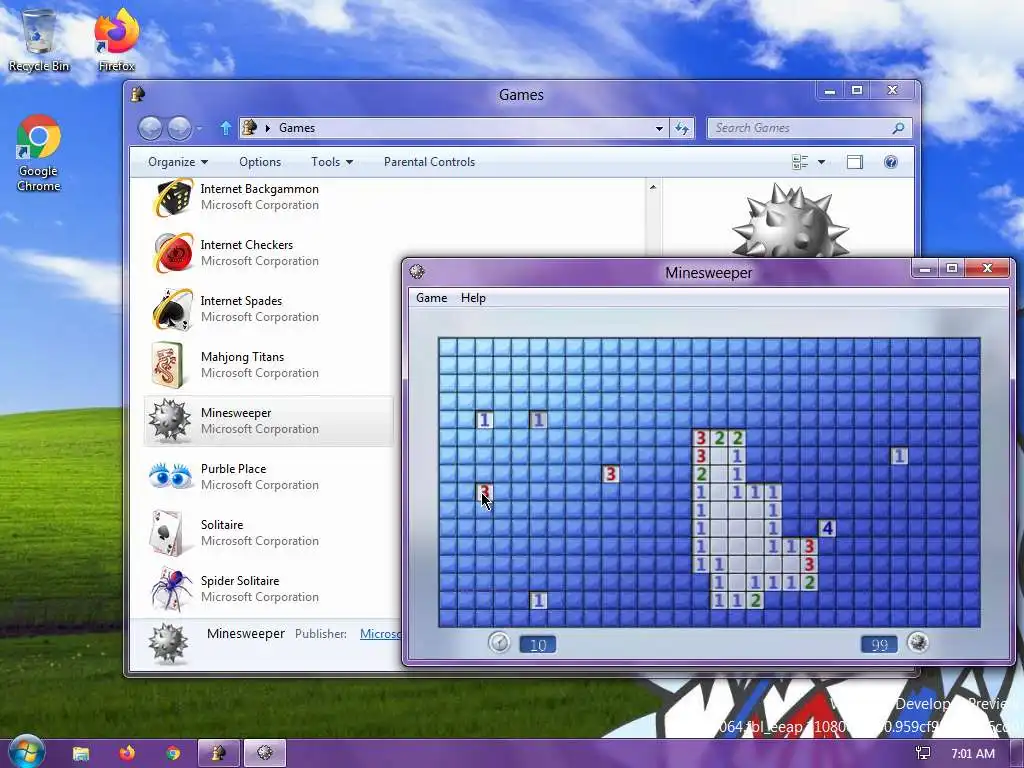The height and width of the screenshot is (768, 1024).
Task: Select the Solitaire cards icon
Action: [x=167, y=533]
